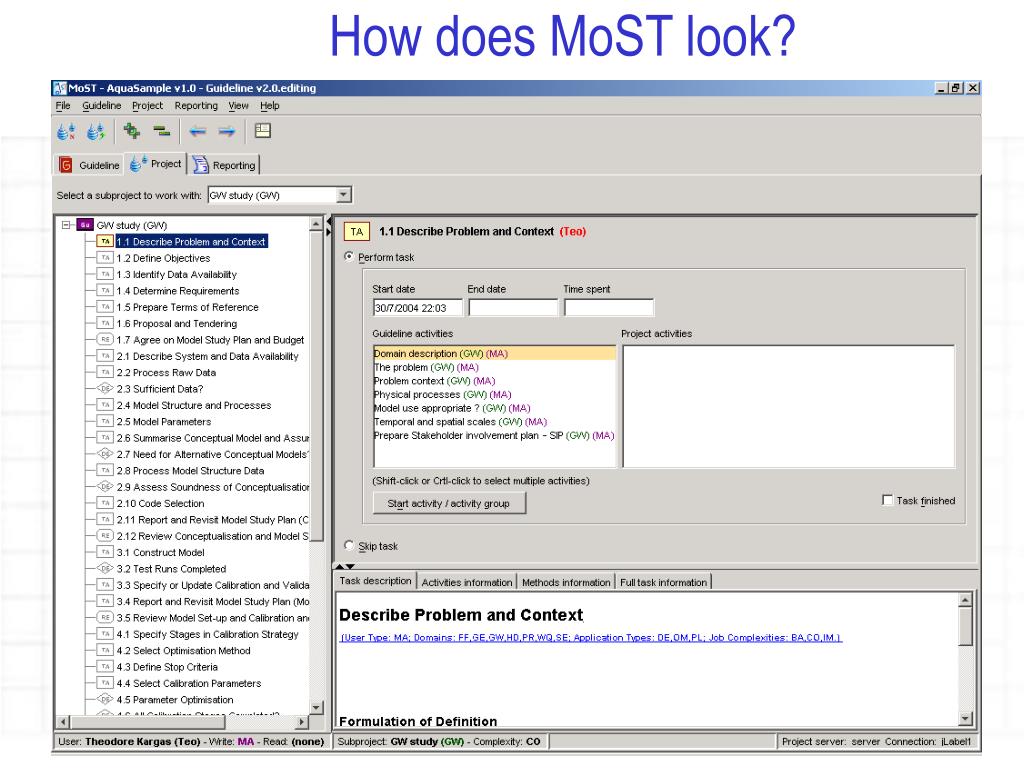Click the User Type and Domains hyperlink
1024x768 pixels.
591,637
